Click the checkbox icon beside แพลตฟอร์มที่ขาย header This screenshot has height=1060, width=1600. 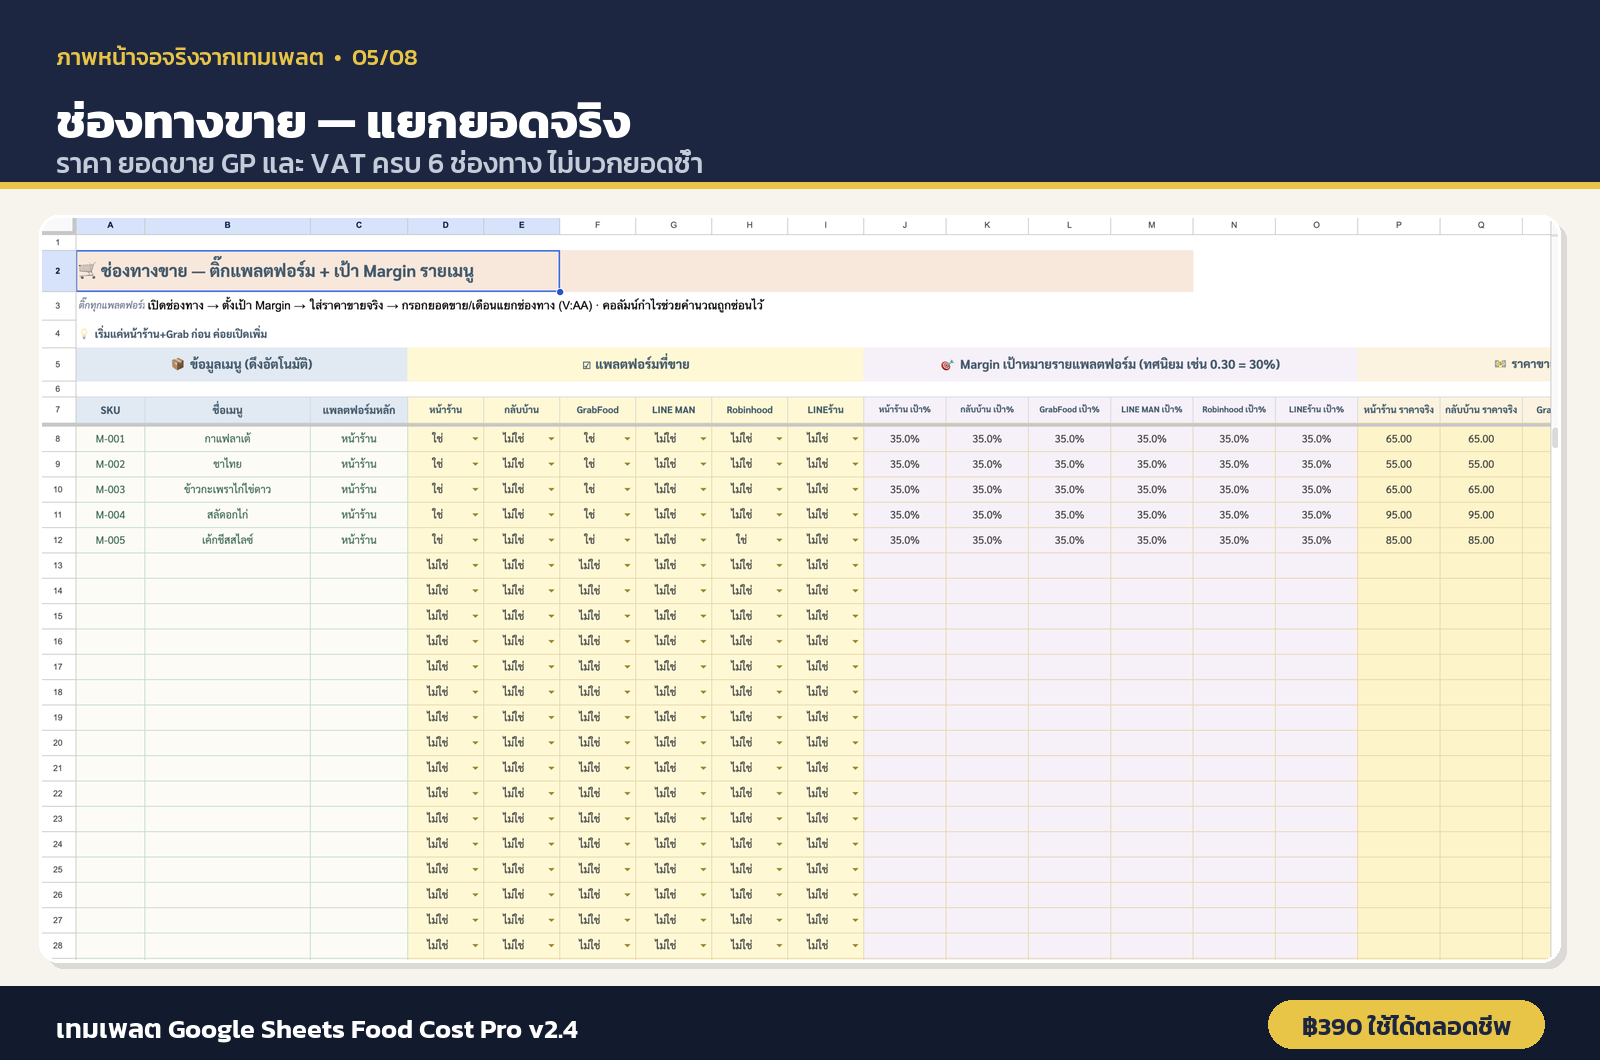587,365
